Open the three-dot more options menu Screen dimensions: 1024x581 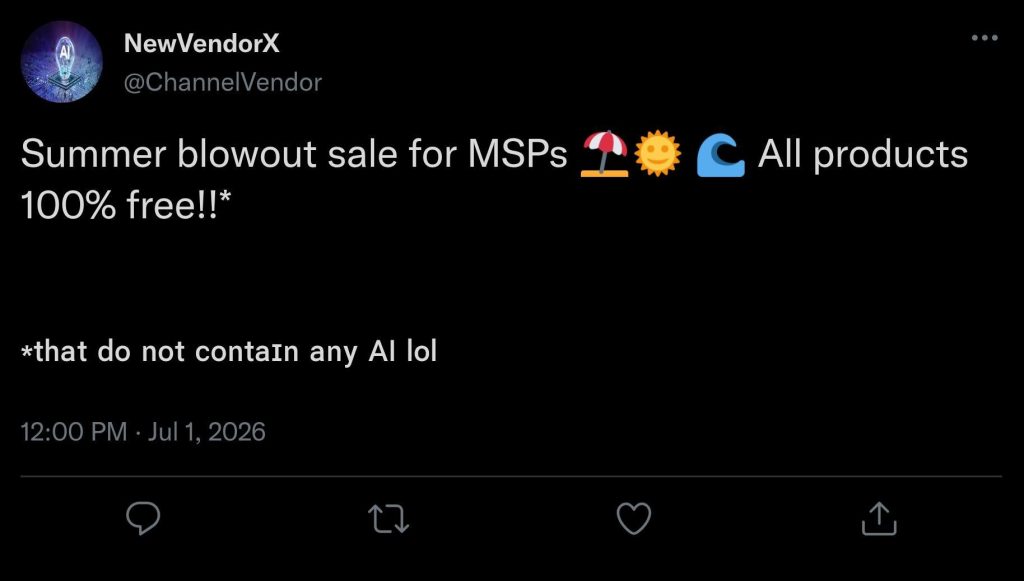(x=985, y=38)
